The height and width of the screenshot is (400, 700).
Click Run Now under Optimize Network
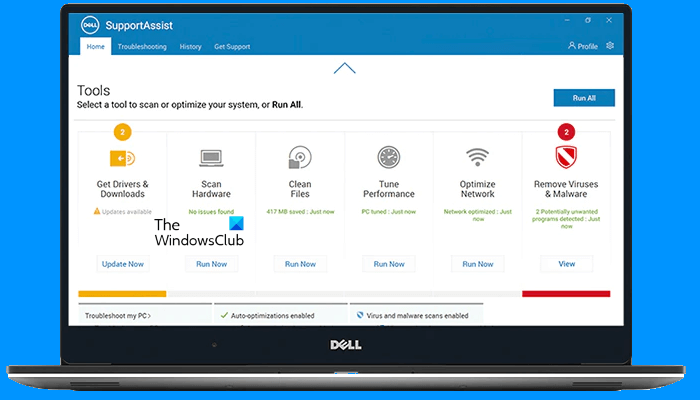coord(478,264)
